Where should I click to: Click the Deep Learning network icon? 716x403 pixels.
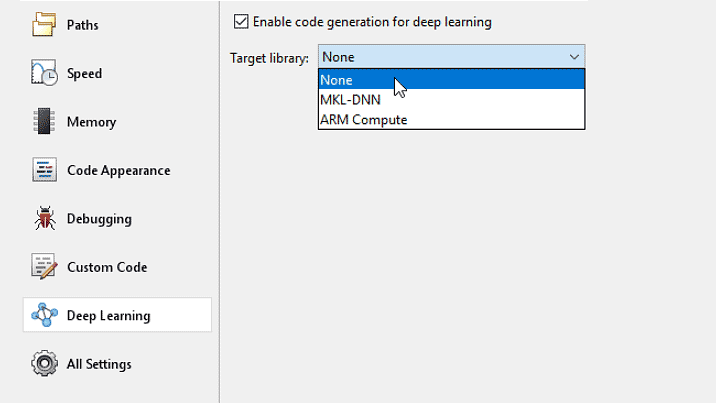[x=44, y=315]
